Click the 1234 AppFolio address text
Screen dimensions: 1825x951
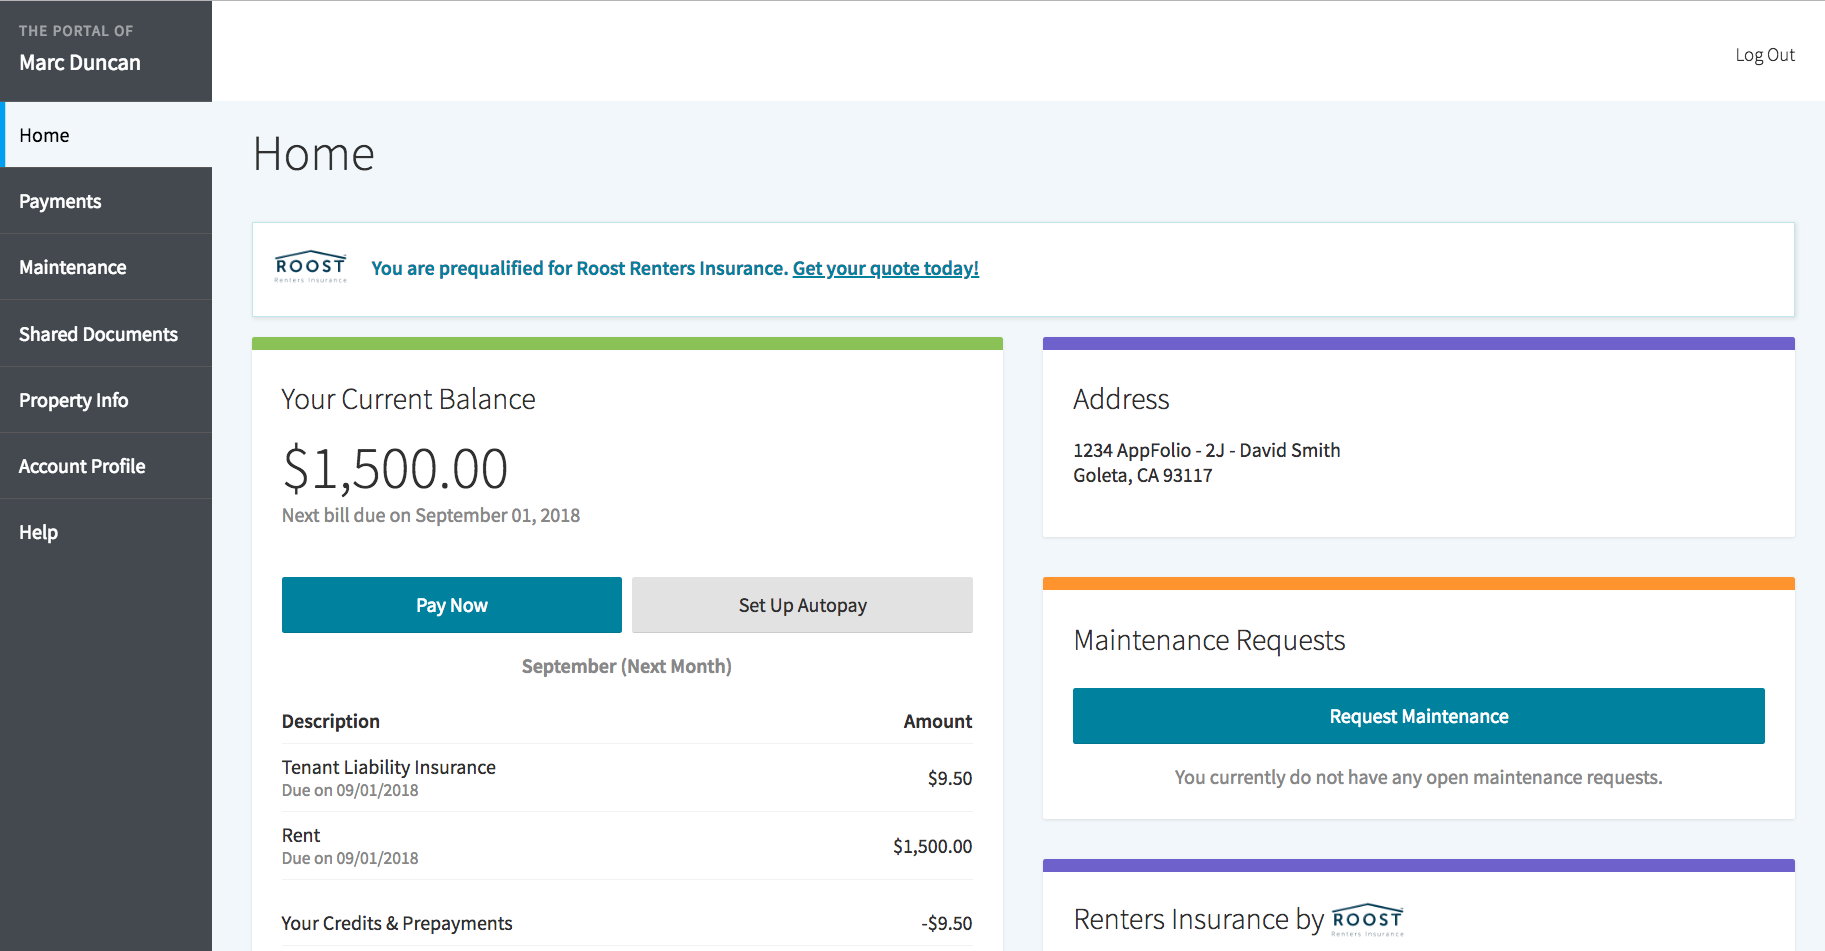[x=1206, y=451]
